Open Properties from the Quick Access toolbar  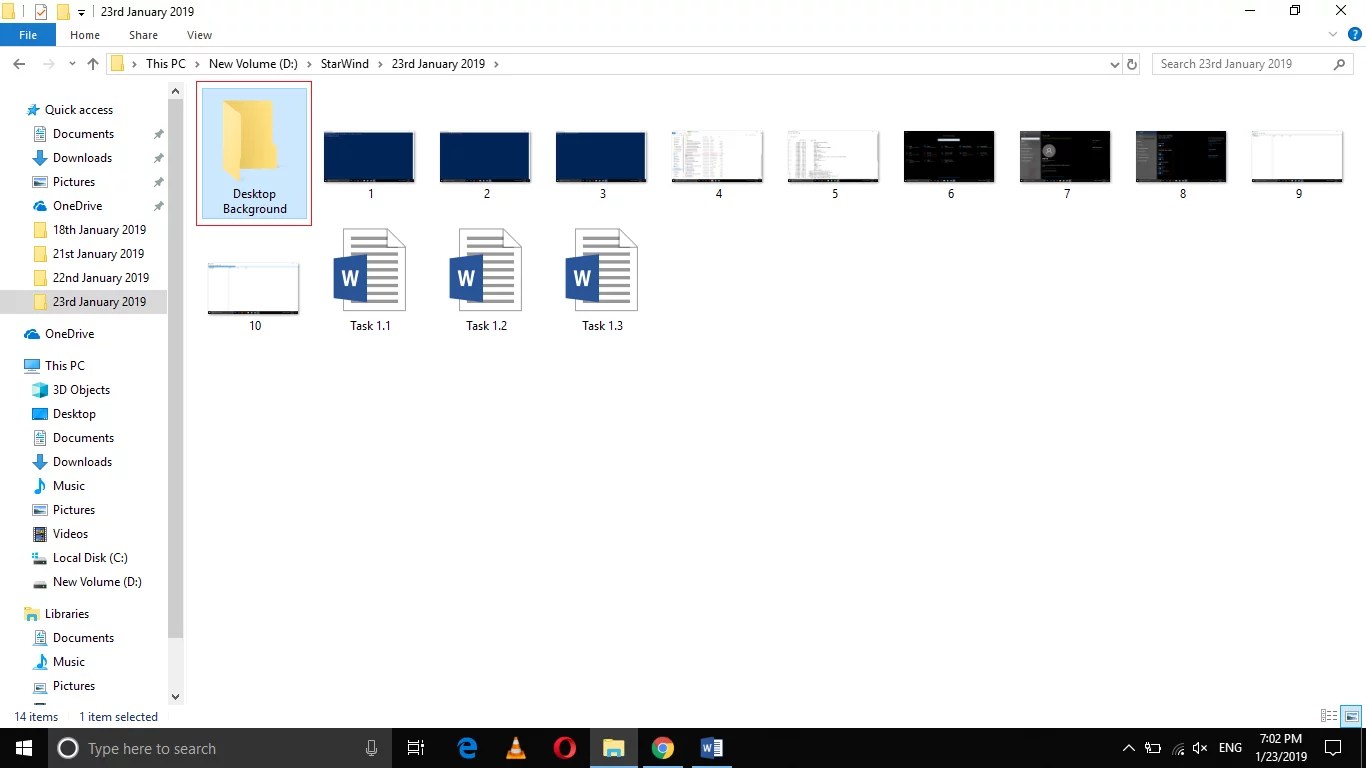41,11
